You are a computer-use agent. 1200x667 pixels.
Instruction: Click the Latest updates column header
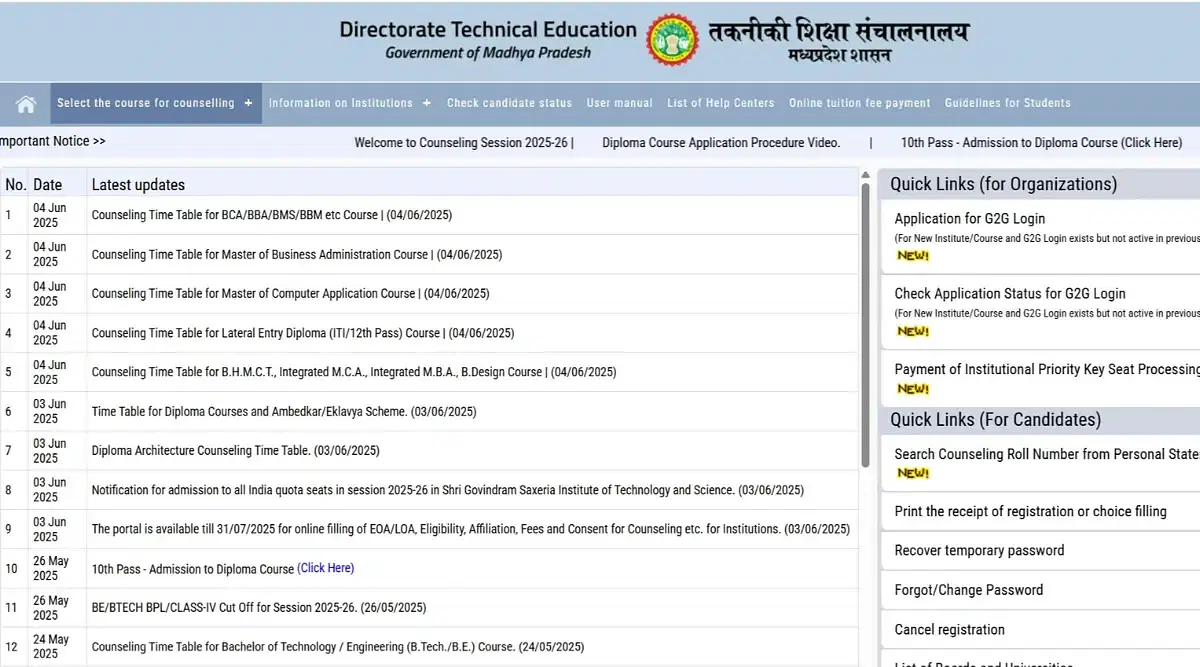click(138, 184)
